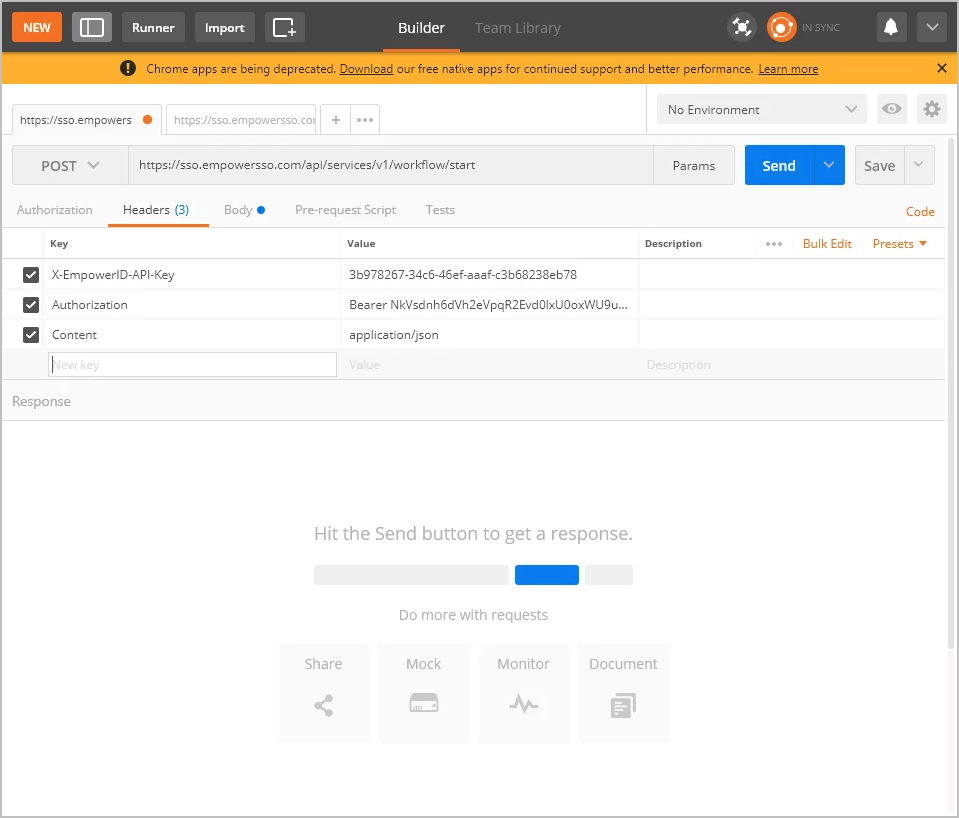Open the Team Library tab
Screen dimensions: 959x818
517,28
